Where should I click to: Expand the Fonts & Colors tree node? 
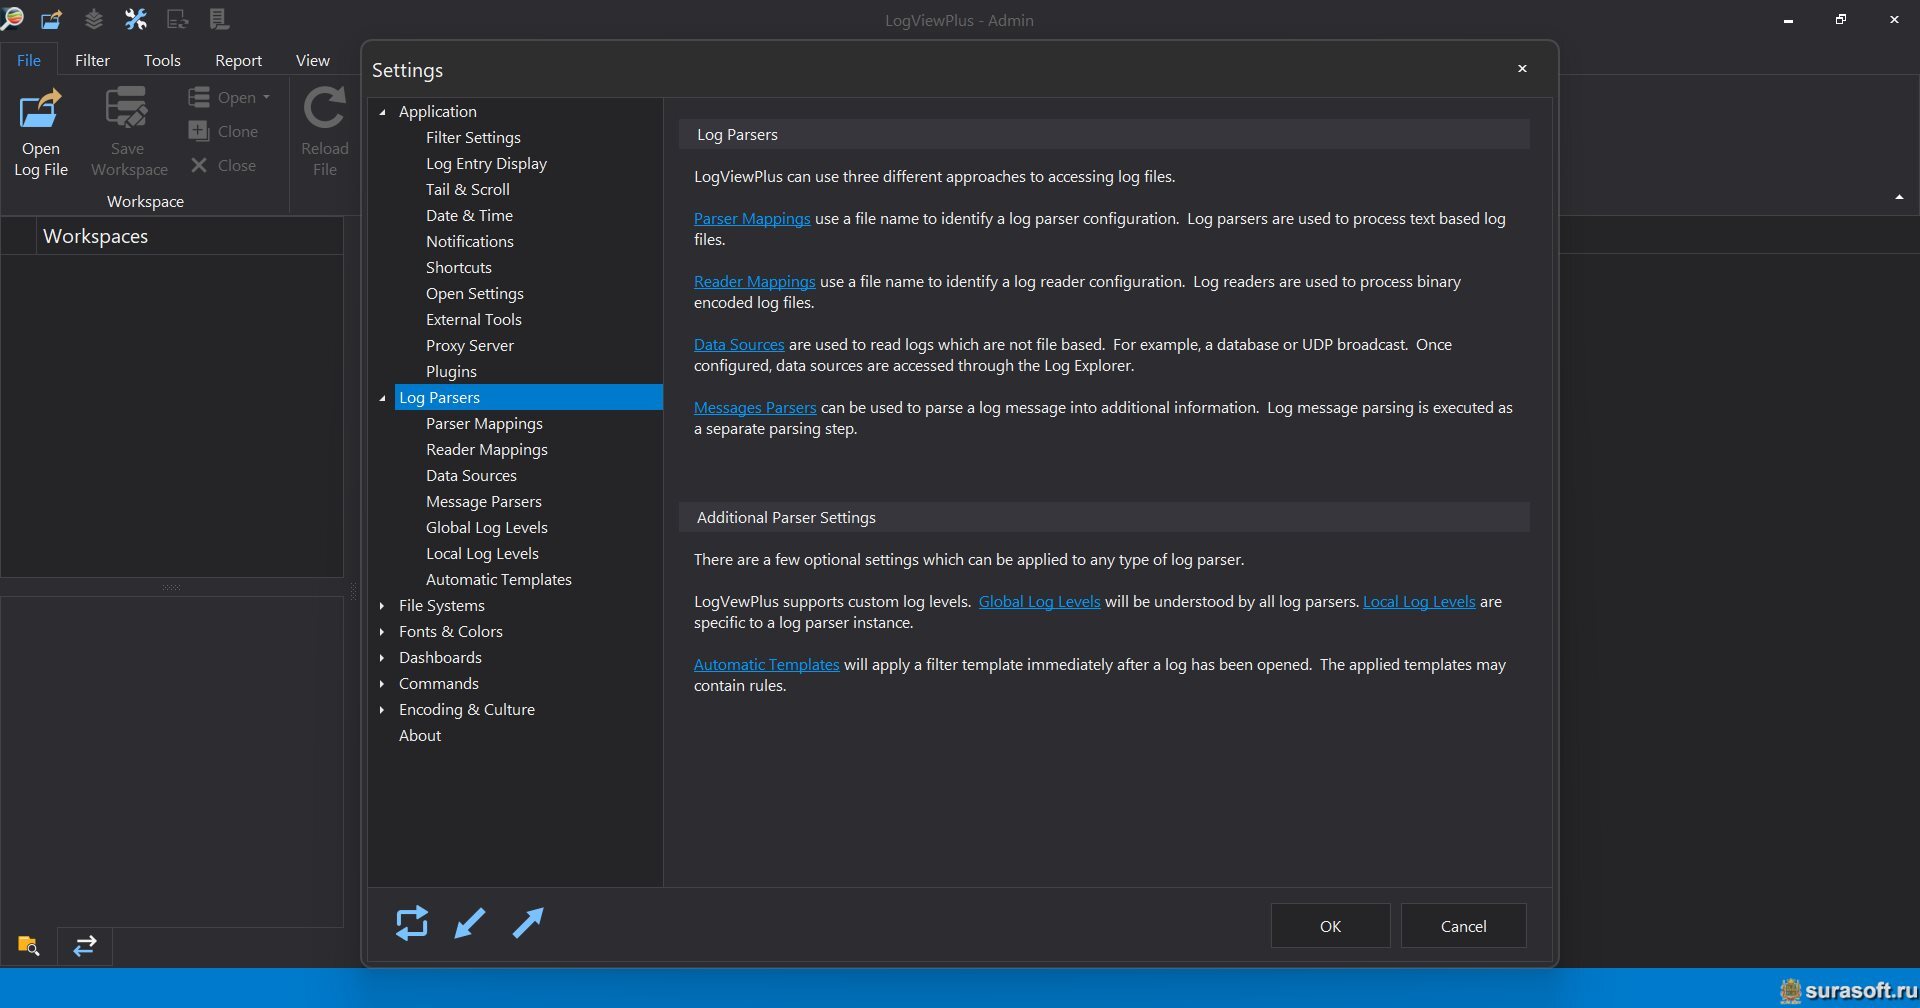(382, 632)
